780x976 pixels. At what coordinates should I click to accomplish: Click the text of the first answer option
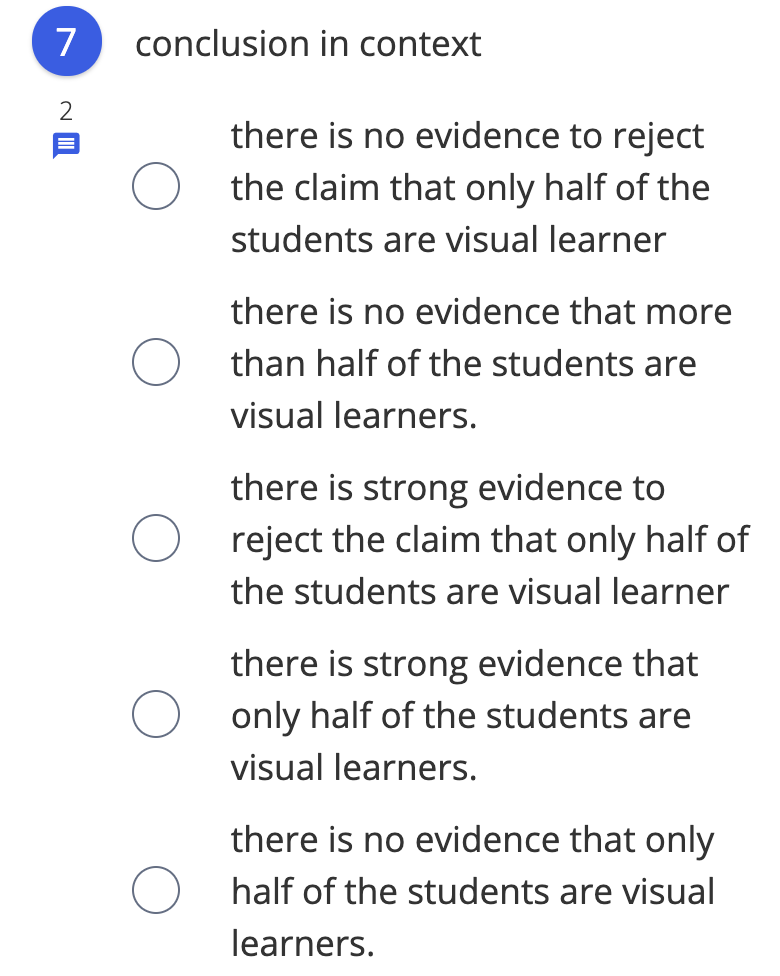point(470,187)
